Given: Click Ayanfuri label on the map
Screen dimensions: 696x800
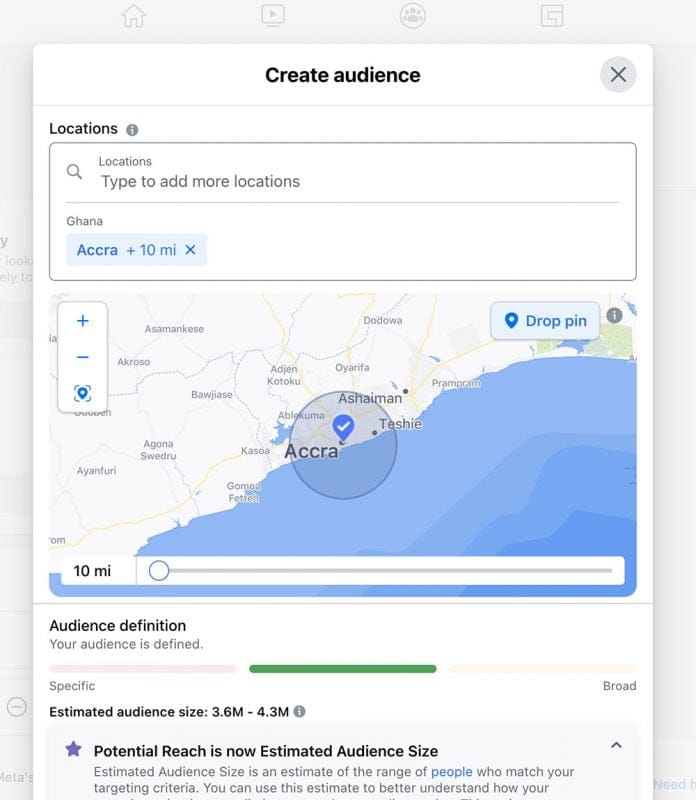Looking at the screenshot, I should 96,470.
